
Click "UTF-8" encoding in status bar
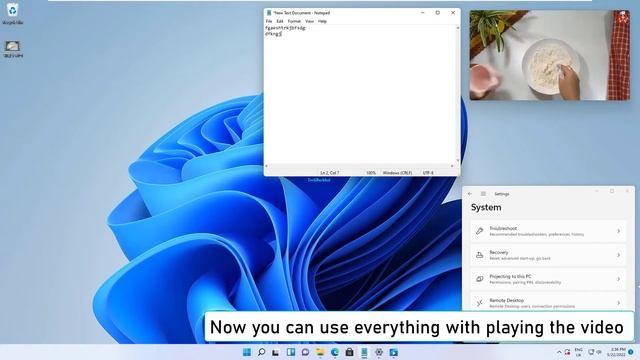428,173
